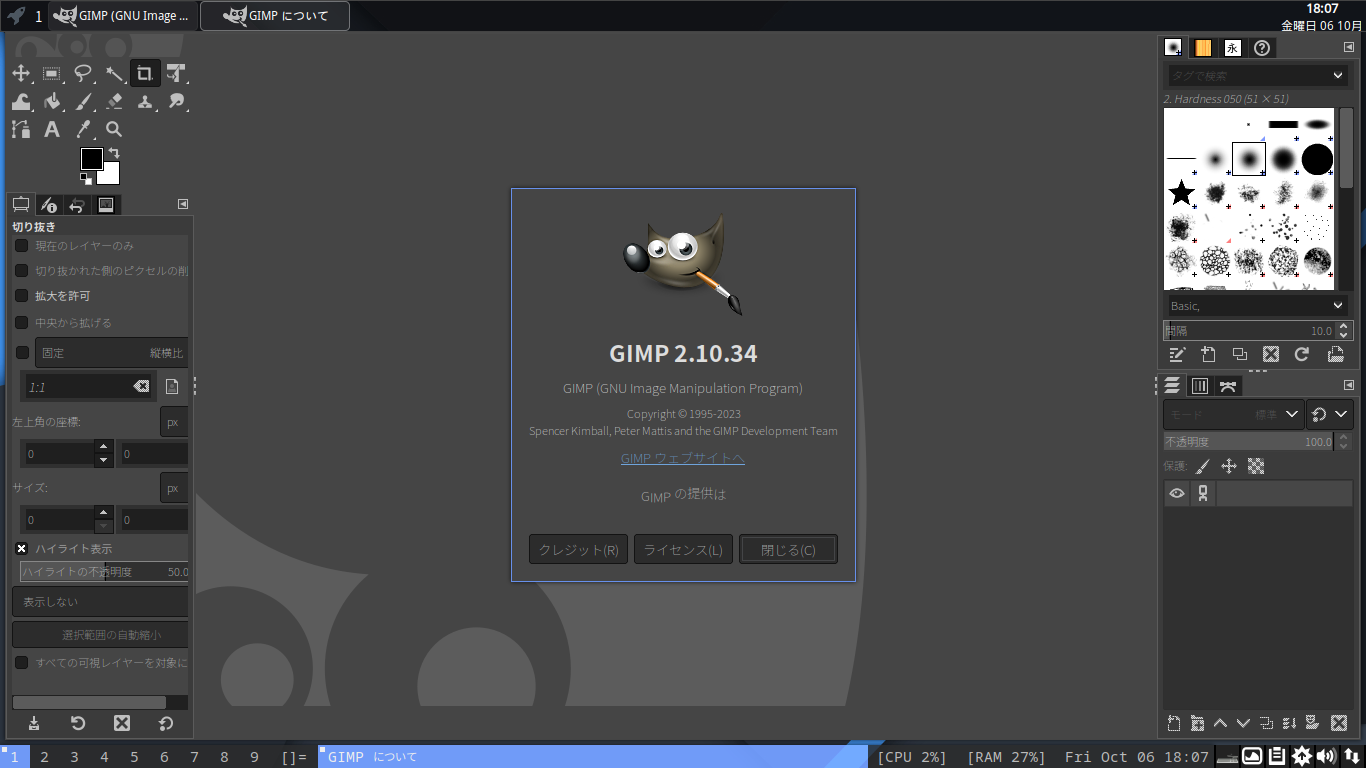This screenshot has width=1366, height=768.
Task: Toggle layer visibility eye column header
Action: coord(1177,493)
